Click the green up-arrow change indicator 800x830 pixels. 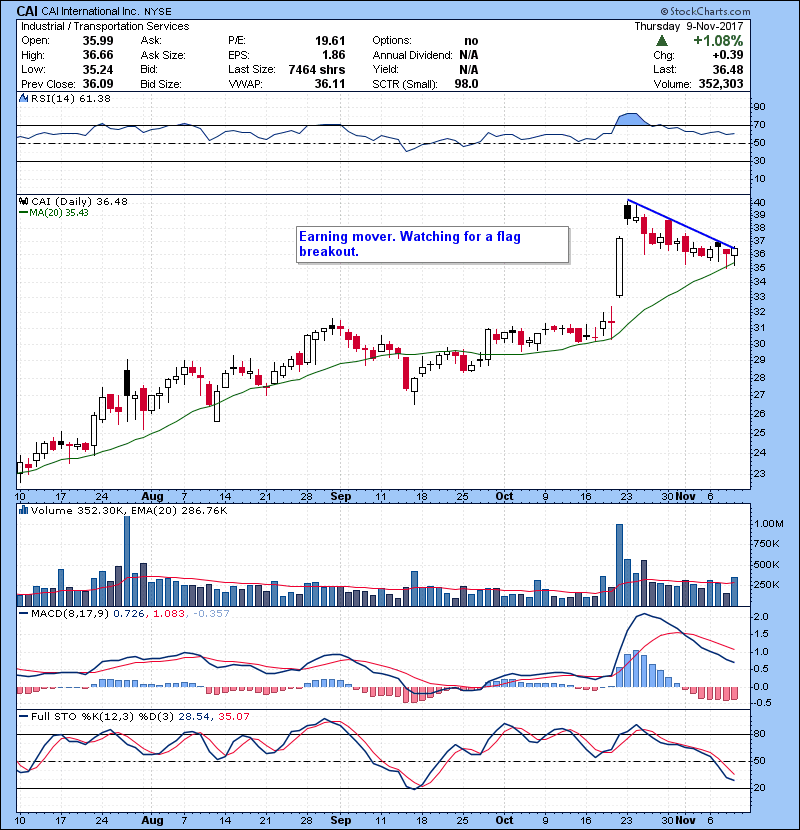[661, 41]
